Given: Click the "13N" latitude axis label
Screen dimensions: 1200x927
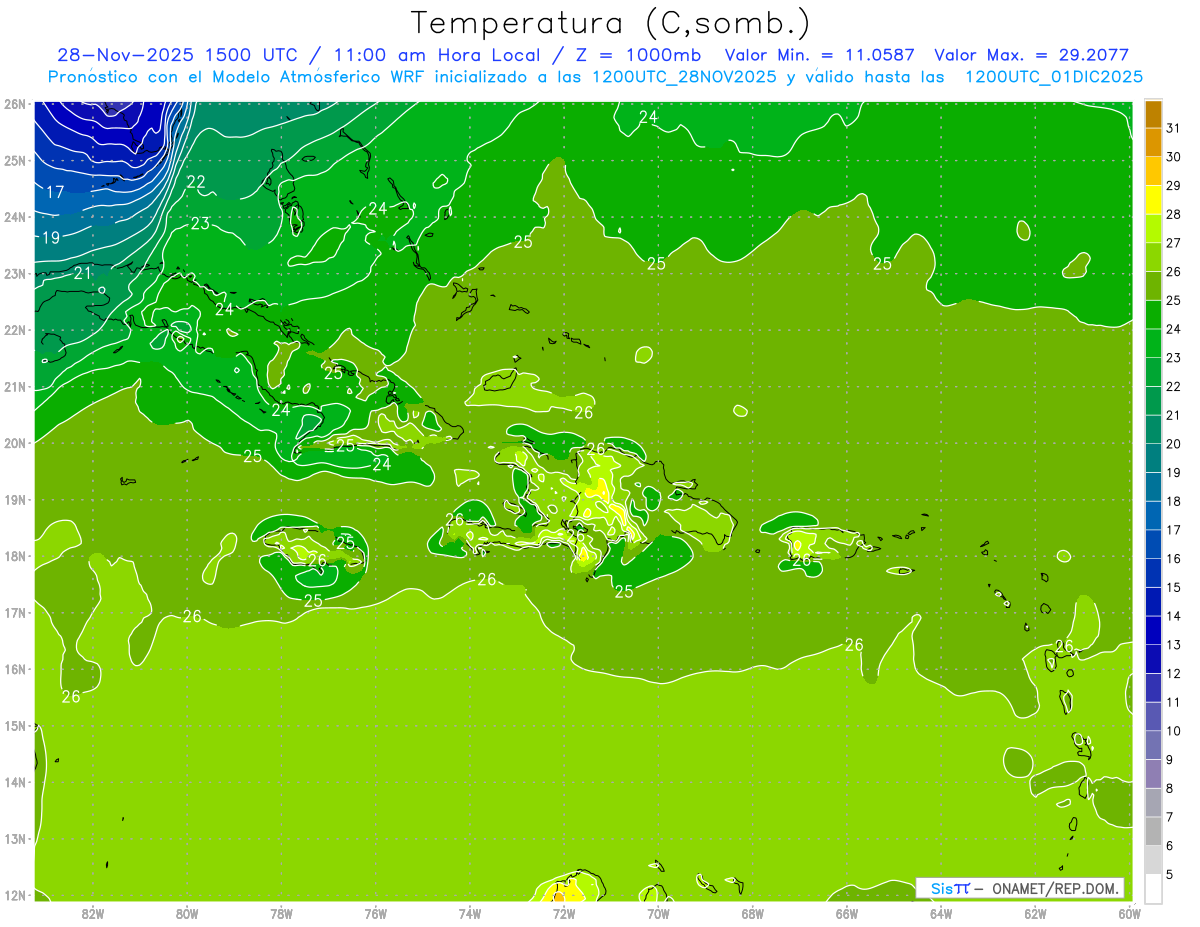Looking at the screenshot, I should coord(14,839).
